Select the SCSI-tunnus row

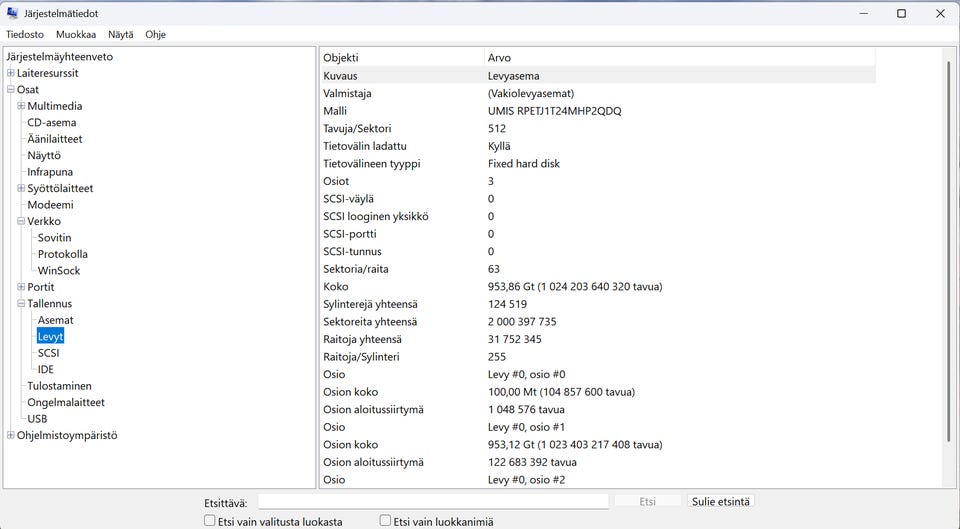coord(598,252)
